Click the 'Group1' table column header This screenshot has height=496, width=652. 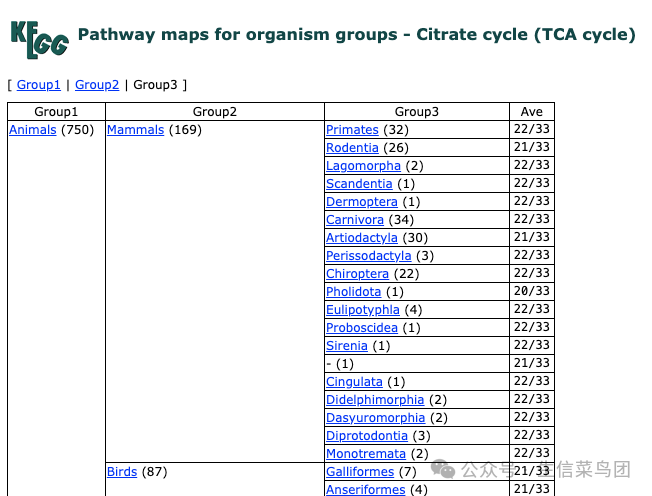pos(56,111)
